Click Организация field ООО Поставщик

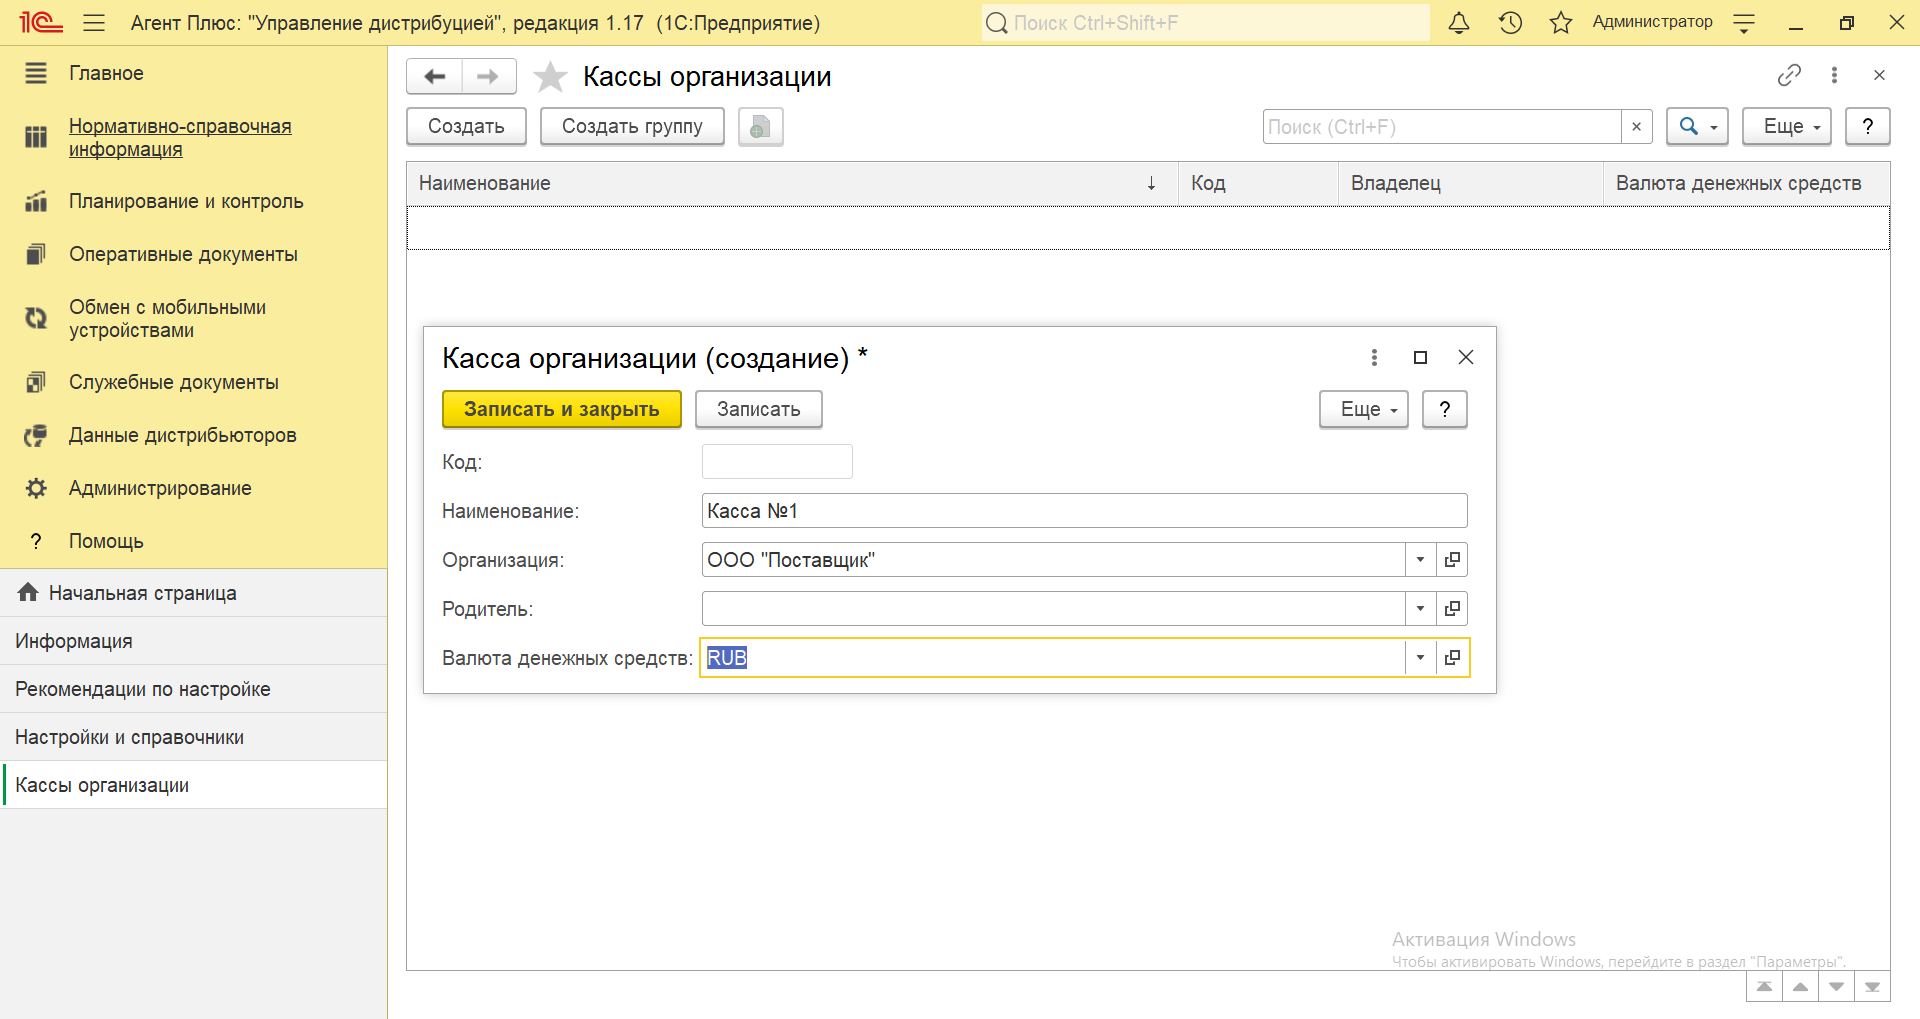click(1053, 560)
